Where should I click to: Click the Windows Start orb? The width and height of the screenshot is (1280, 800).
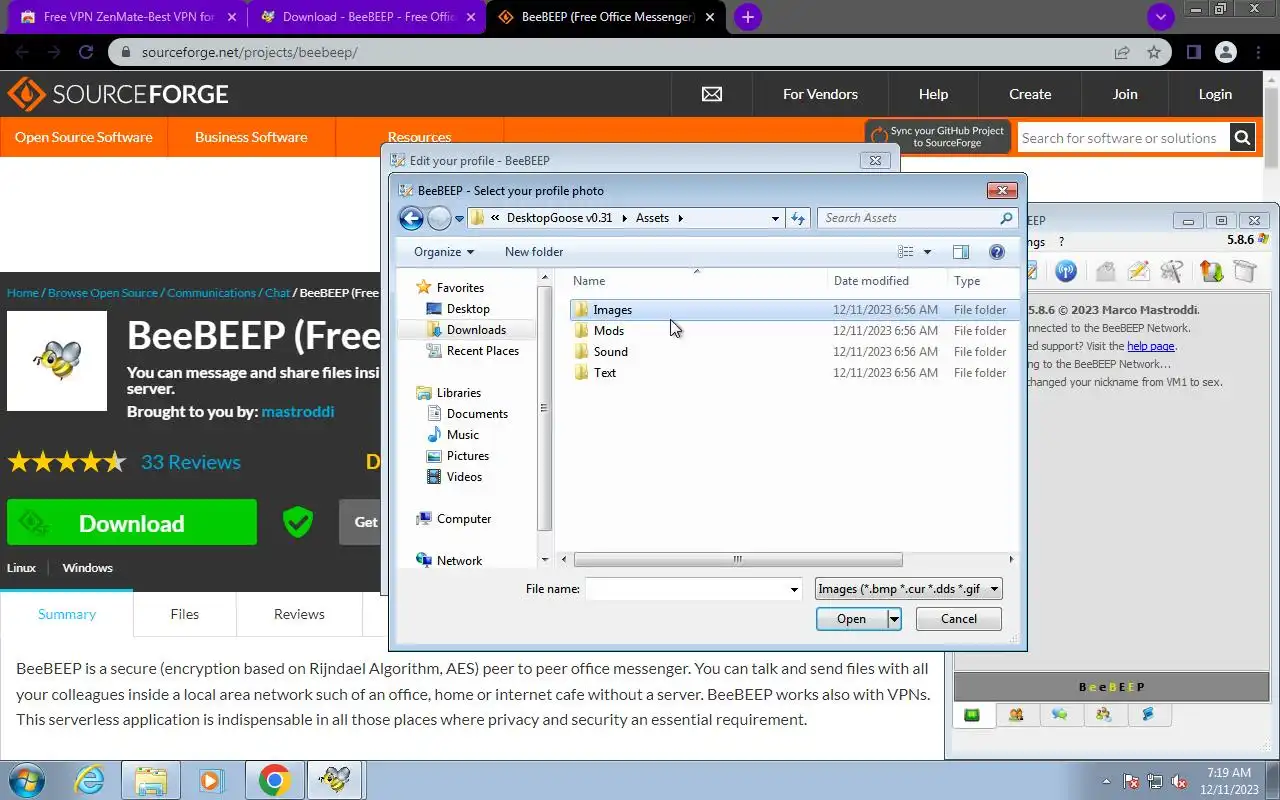coord(27,780)
